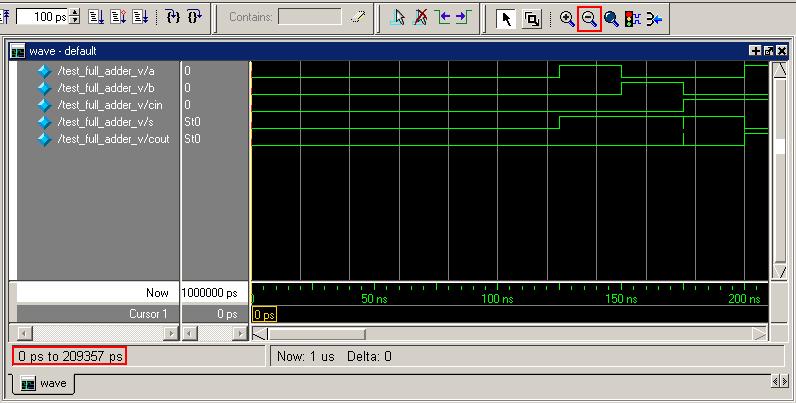
Task: Click the plus icon on wave title bar
Action: coord(756,51)
